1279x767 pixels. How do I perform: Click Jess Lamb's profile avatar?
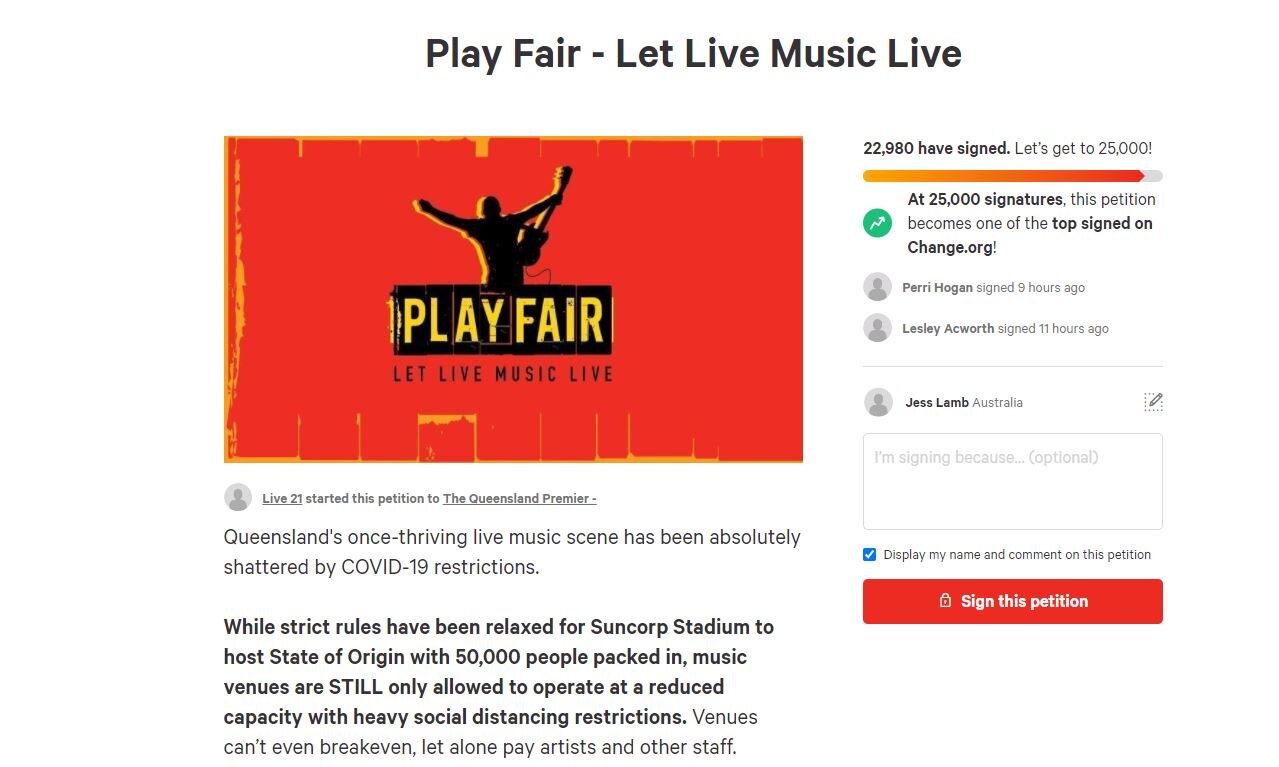[878, 402]
